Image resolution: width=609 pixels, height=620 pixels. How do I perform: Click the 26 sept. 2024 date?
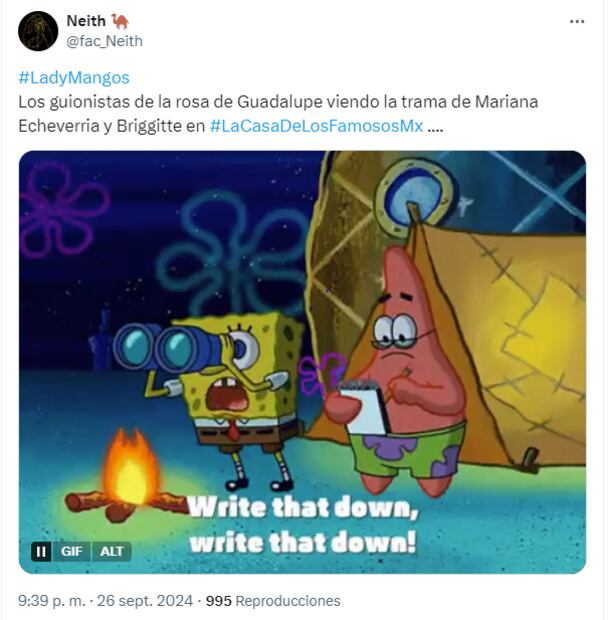click(x=145, y=601)
